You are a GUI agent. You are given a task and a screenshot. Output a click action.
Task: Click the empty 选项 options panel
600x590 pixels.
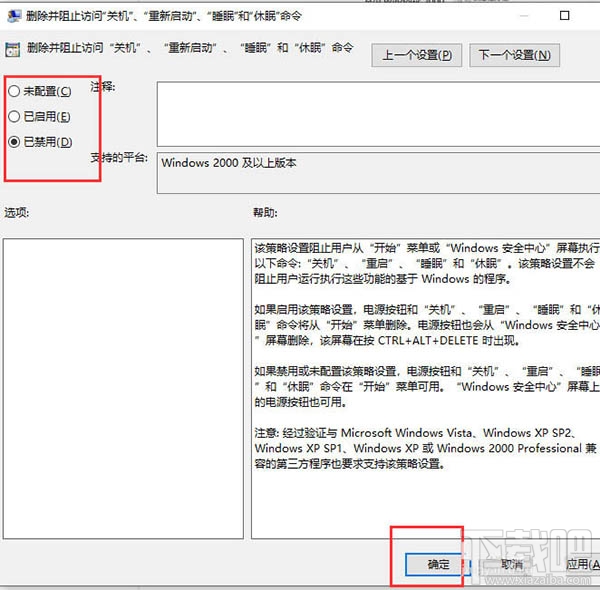123,388
